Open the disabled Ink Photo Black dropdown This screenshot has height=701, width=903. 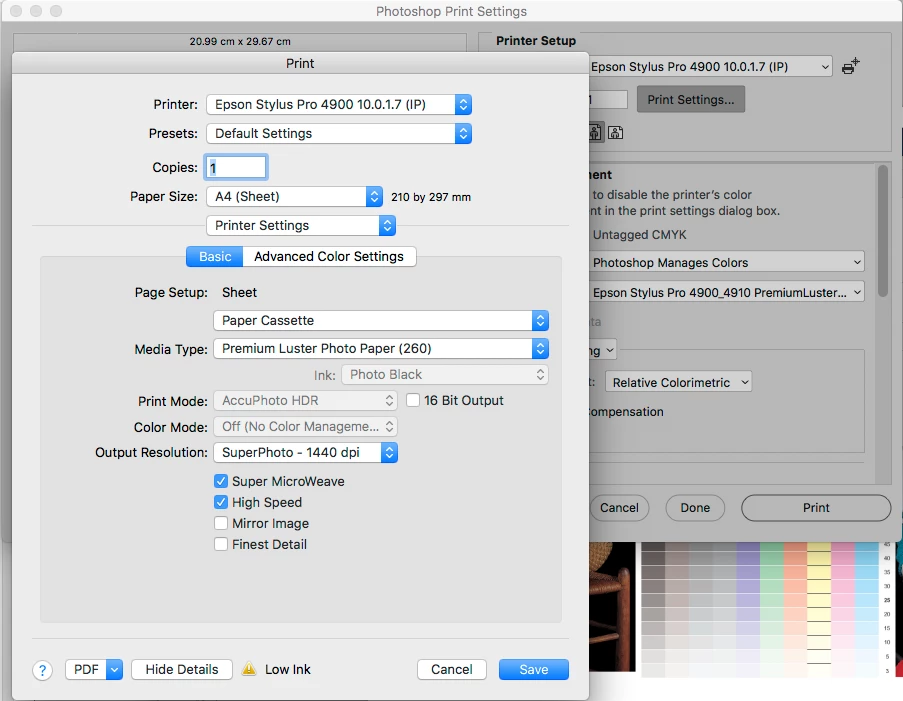pos(445,374)
